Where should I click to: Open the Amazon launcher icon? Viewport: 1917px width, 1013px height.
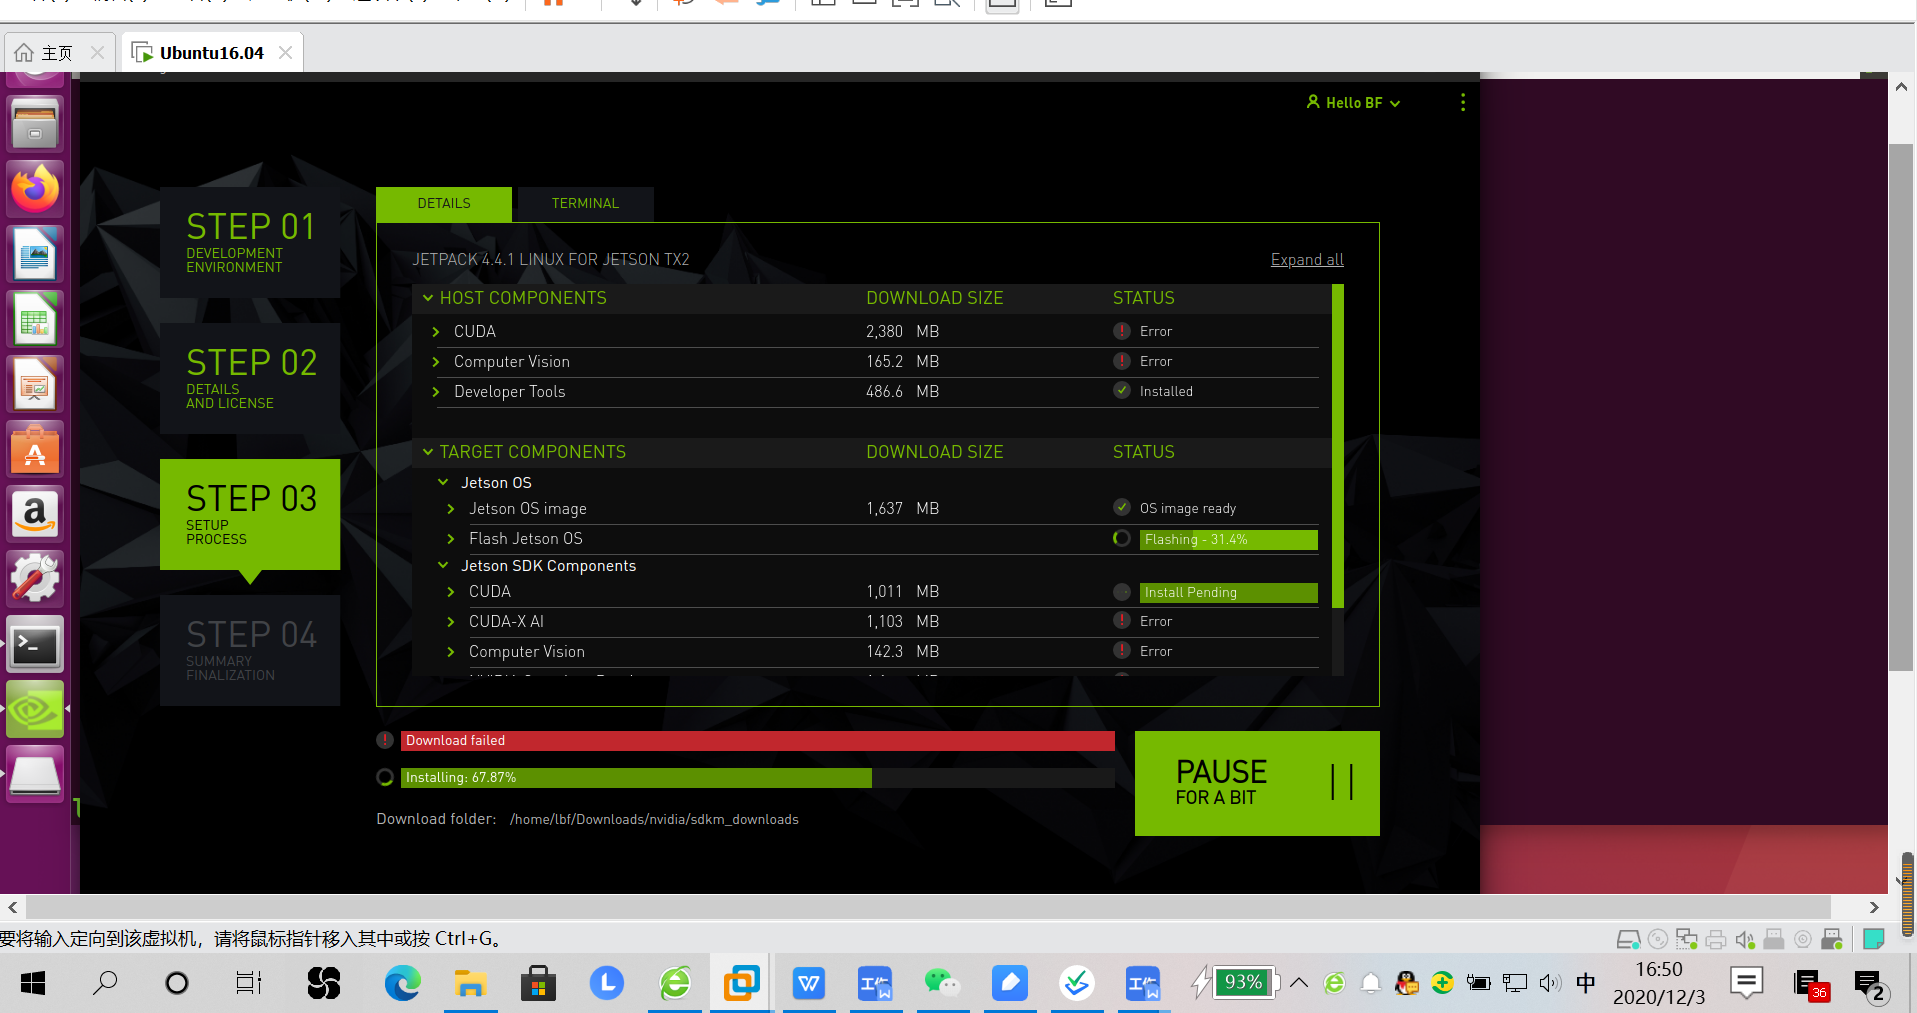[x=35, y=514]
